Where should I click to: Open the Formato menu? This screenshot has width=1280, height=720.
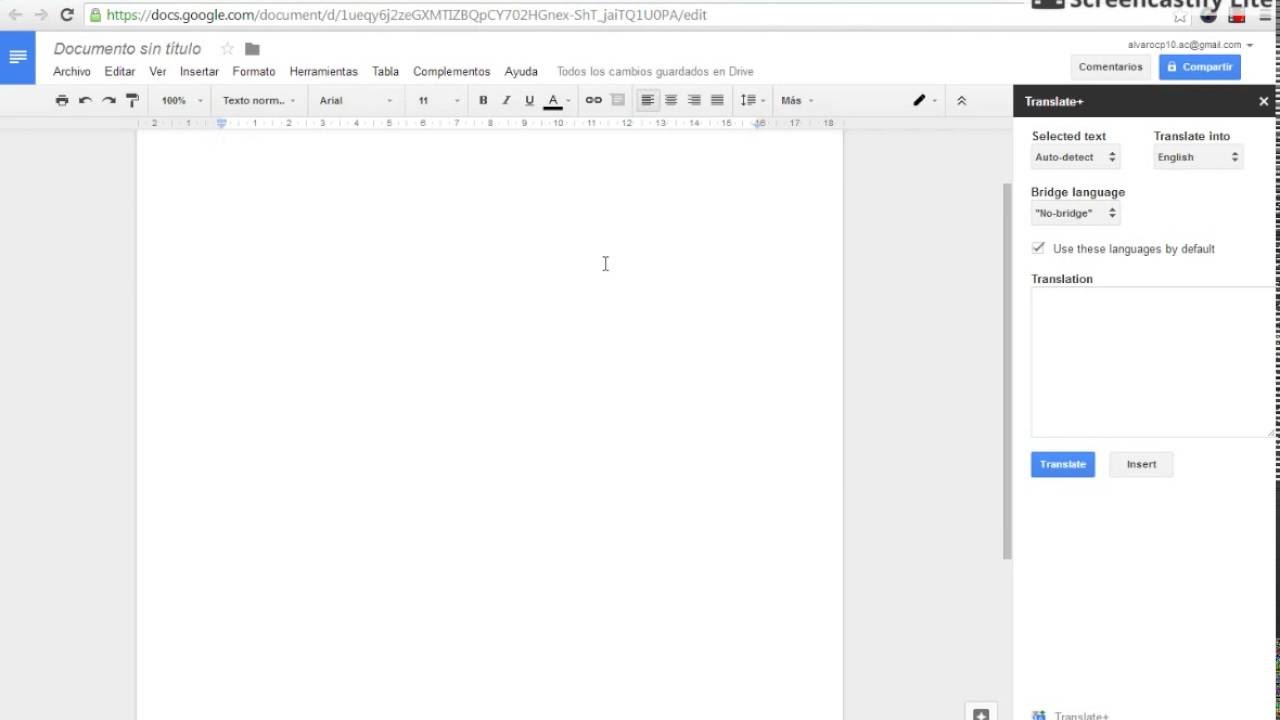click(x=254, y=72)
